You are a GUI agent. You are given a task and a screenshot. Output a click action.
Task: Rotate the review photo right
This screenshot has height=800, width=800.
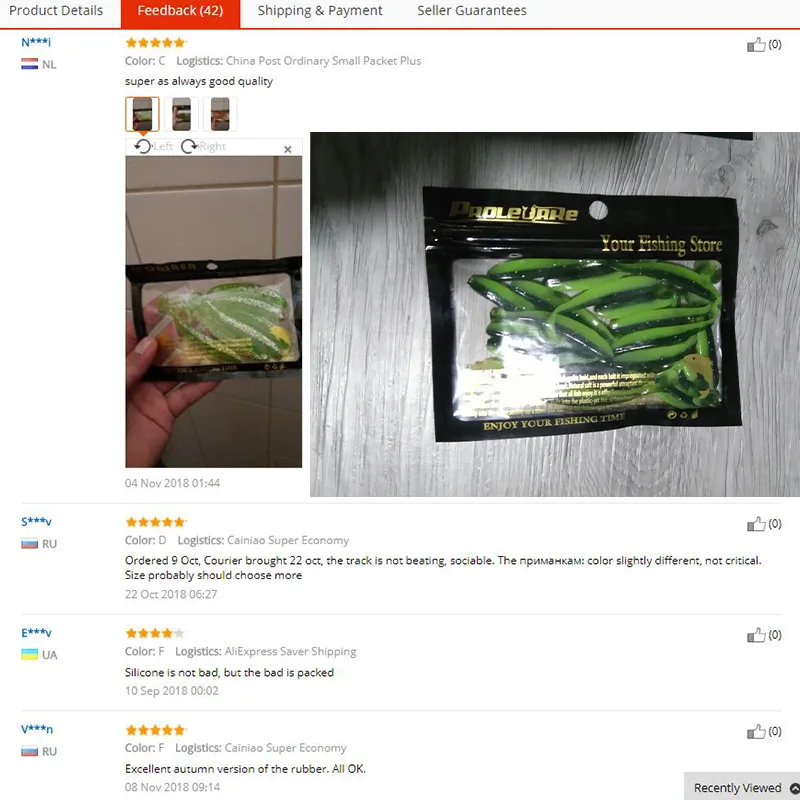pyautogui.click(x=203, y=146)
